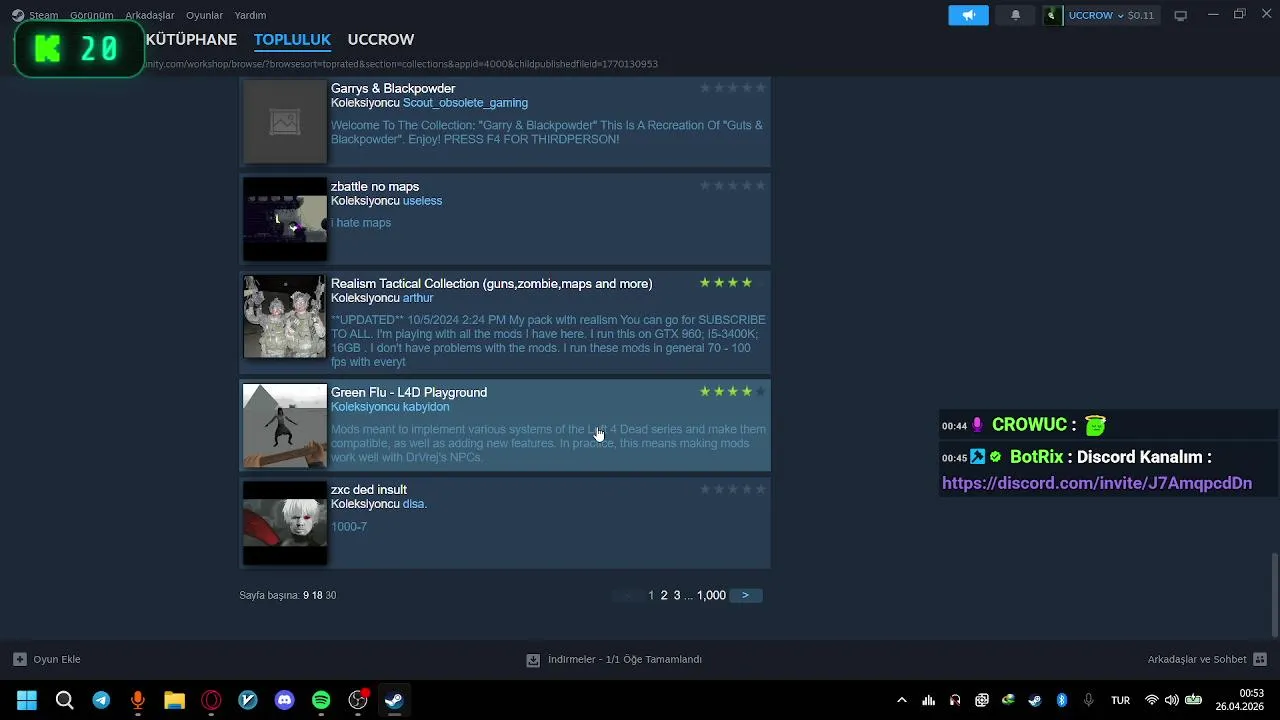The image size is (1280, 720).
Task: Click the downloads icon beside İndirmeler
Action: (533, 660)
